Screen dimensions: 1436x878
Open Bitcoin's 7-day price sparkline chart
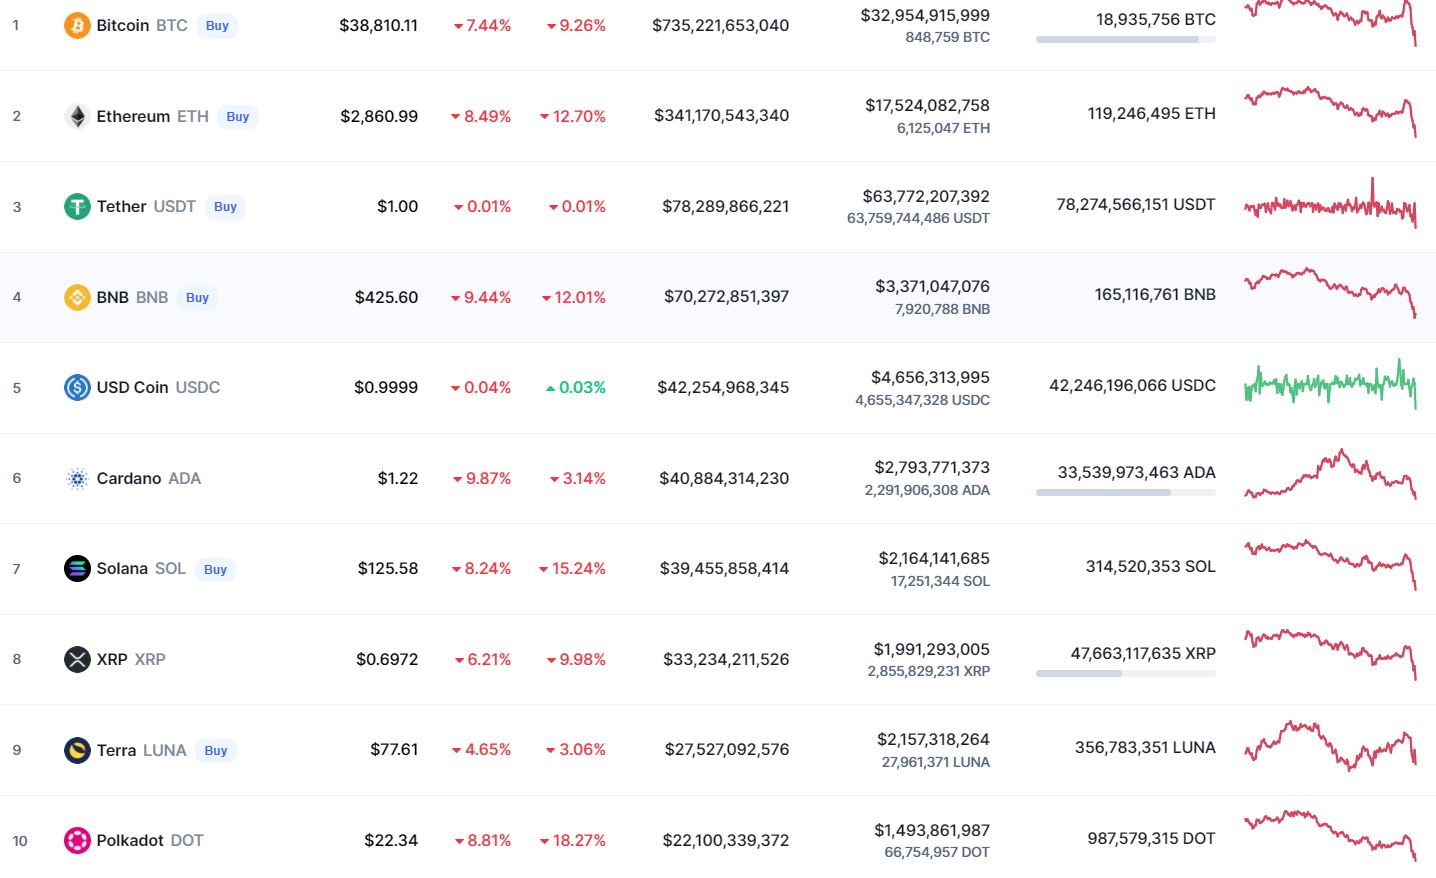1330,20
